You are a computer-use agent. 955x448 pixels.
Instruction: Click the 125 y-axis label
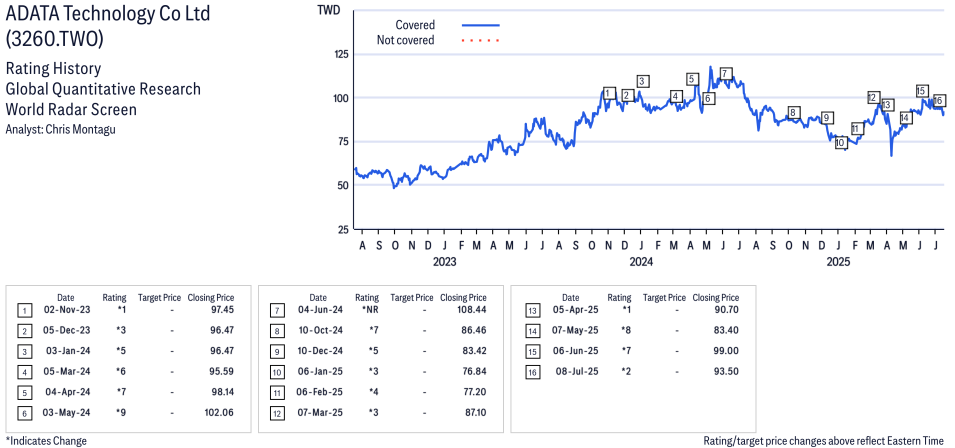point(340,54)
